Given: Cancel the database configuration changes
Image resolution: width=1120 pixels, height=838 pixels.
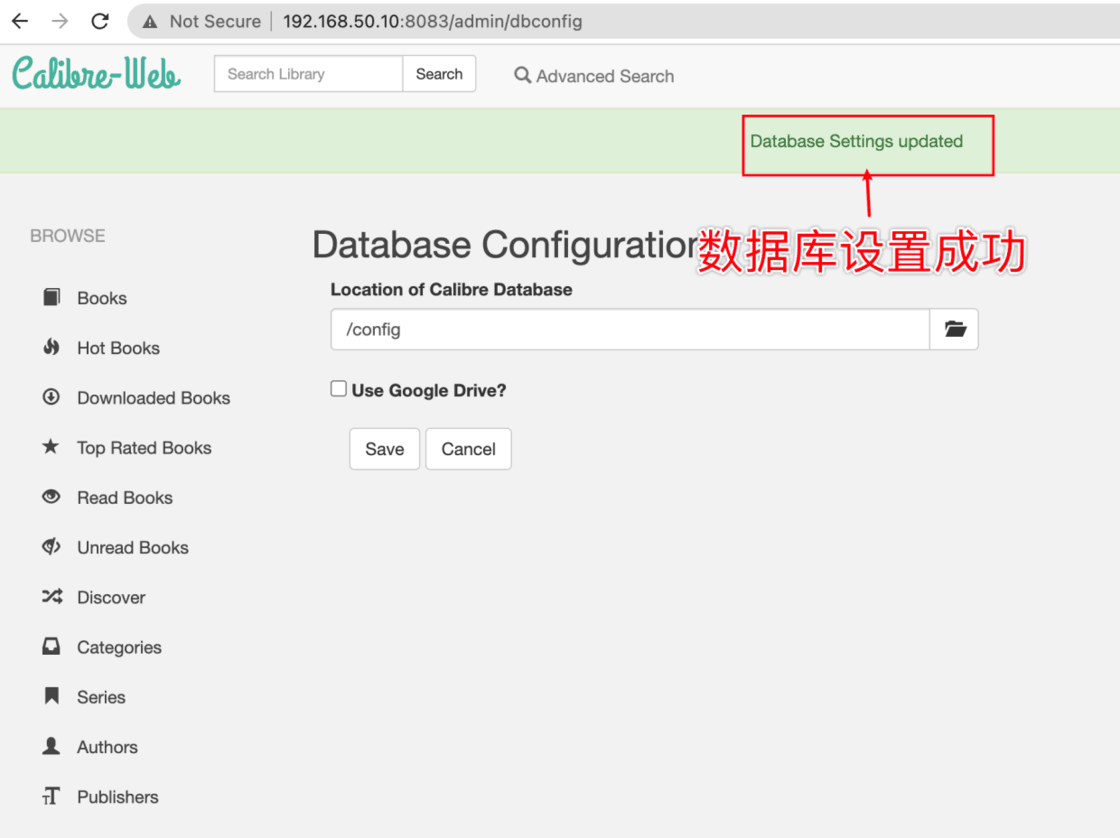Looking at the screenshot, I should 468,449.
